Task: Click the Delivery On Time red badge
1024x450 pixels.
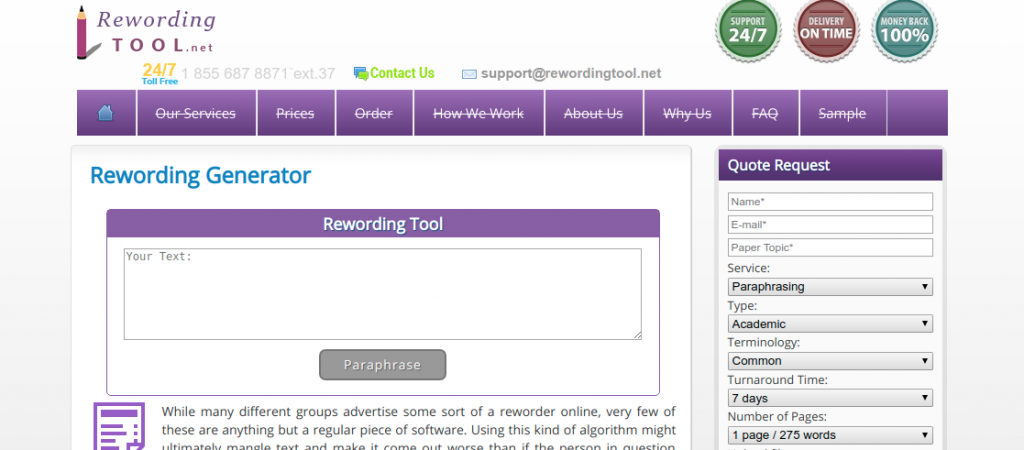Action: [x=826, y=31]
